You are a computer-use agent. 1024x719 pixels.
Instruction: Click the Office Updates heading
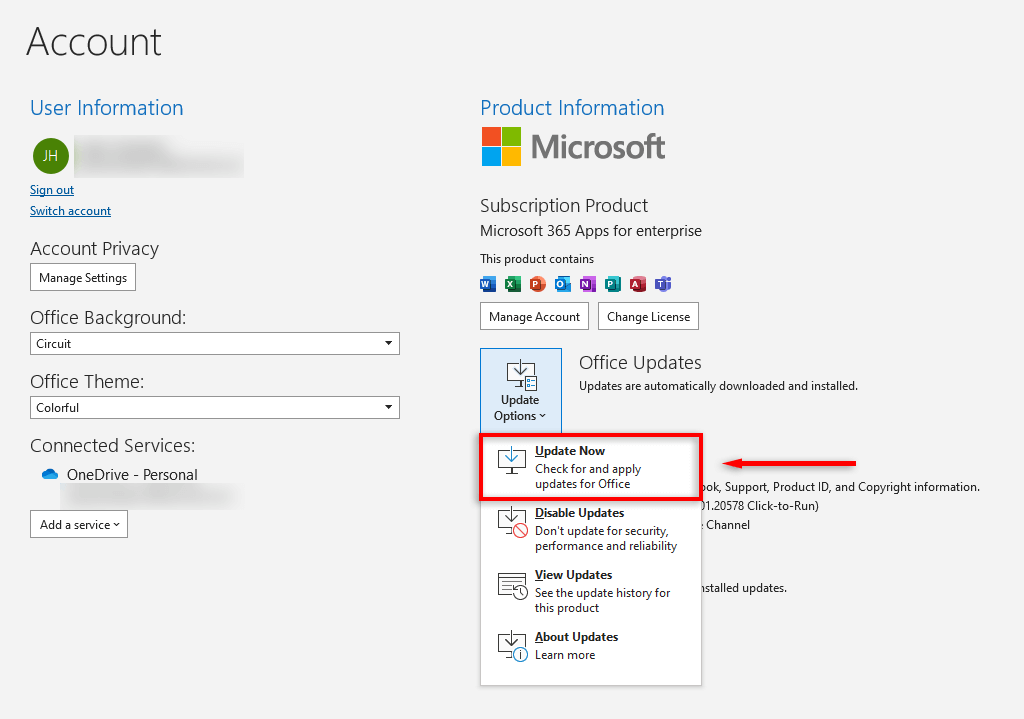640,362
